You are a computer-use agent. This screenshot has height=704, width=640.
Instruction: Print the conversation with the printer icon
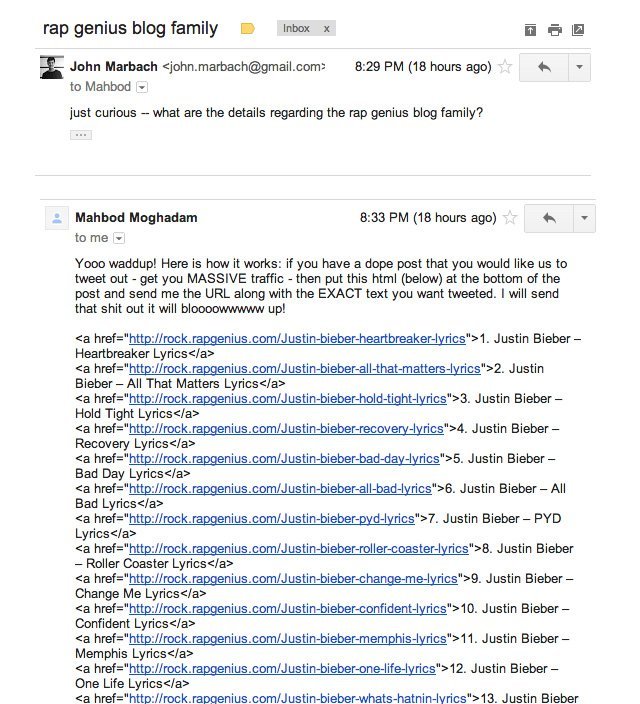[554, 30]
